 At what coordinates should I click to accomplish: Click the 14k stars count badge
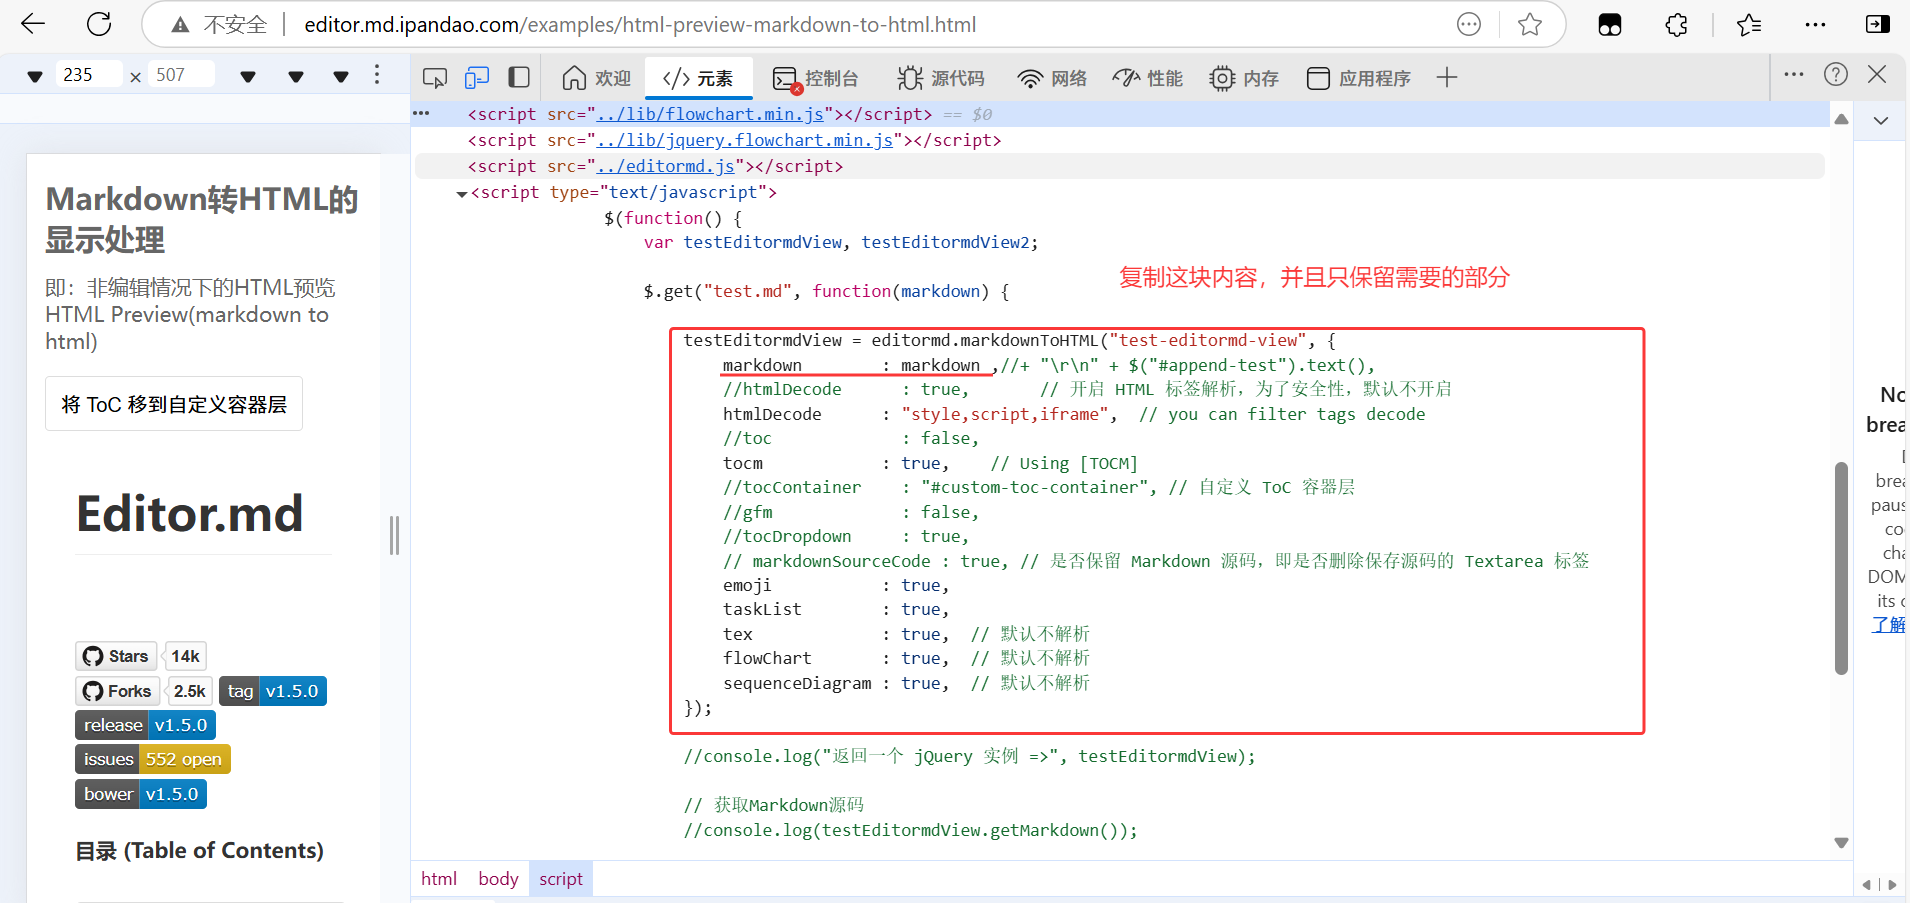click(x=185, y=656)
